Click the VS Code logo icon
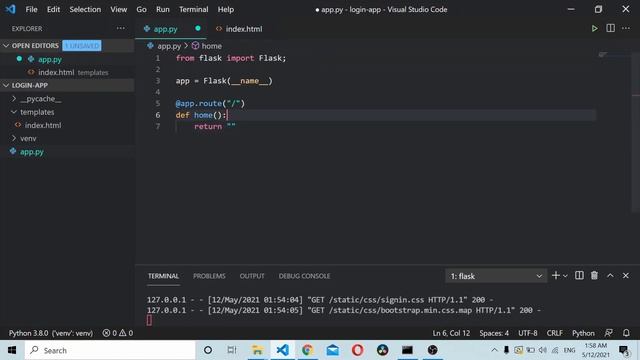The image size is (640, 360). point(11,9)
